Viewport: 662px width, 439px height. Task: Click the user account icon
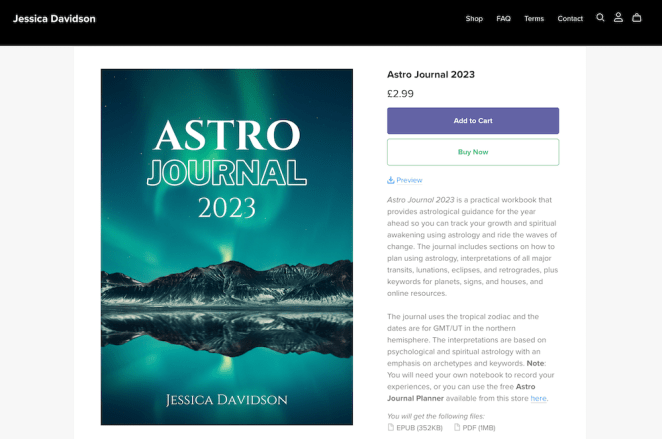(618, 18)
